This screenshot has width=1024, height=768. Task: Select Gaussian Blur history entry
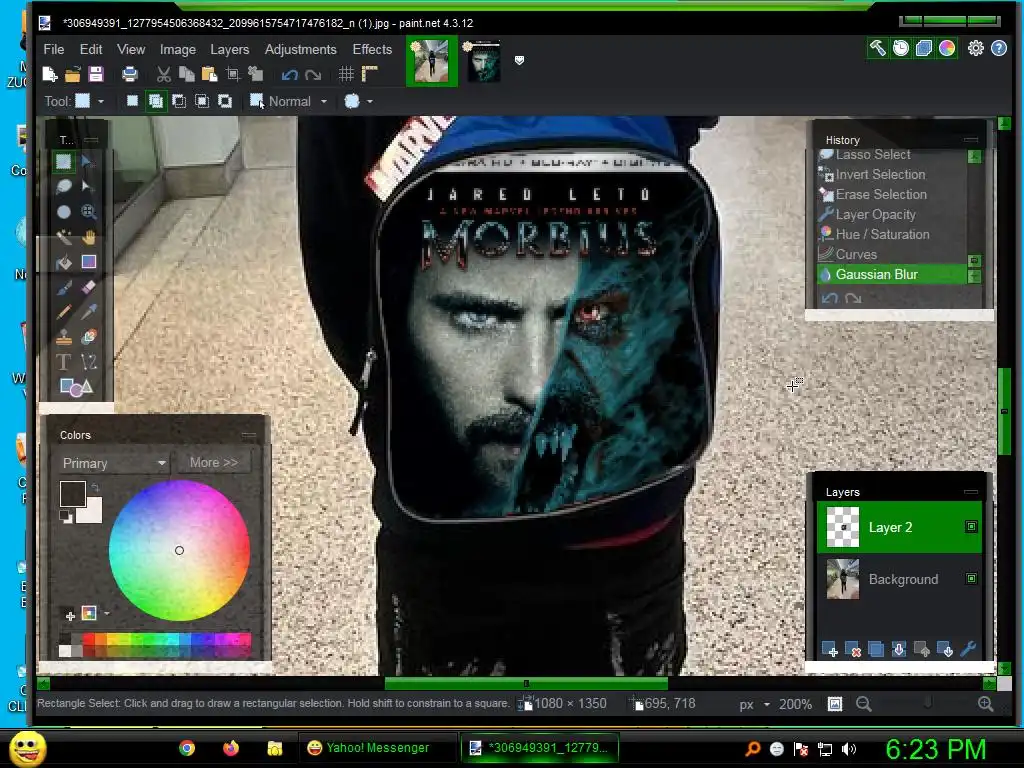(891, 274)
